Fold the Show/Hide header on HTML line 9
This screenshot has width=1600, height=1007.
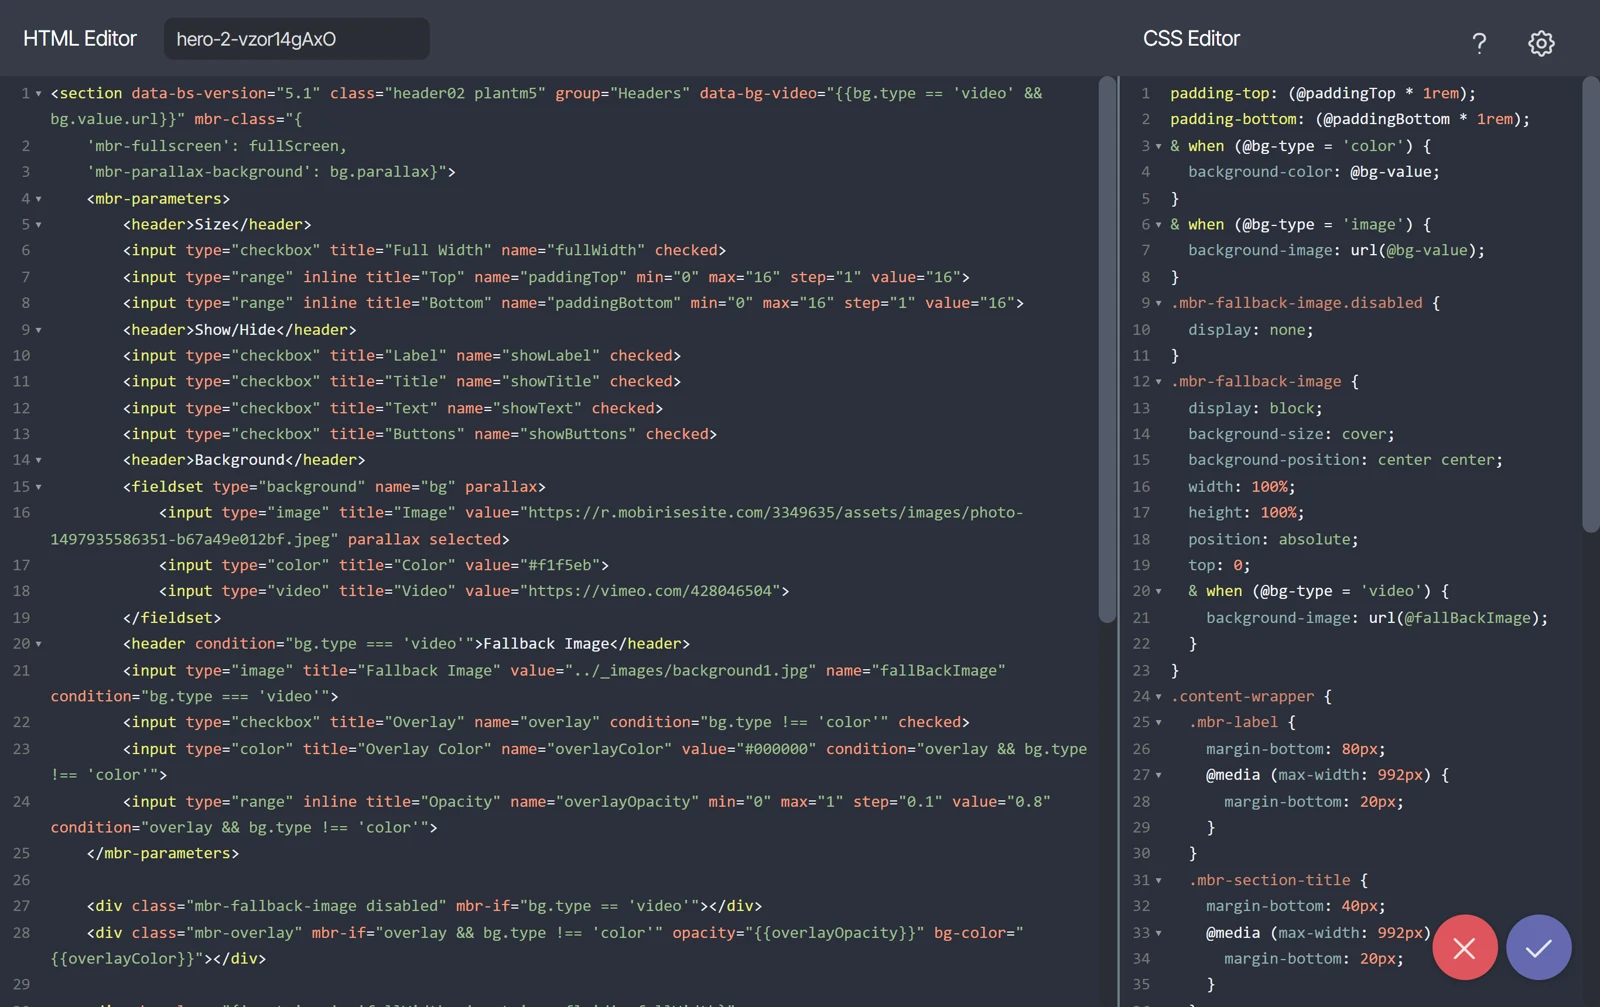click(39, 330)
